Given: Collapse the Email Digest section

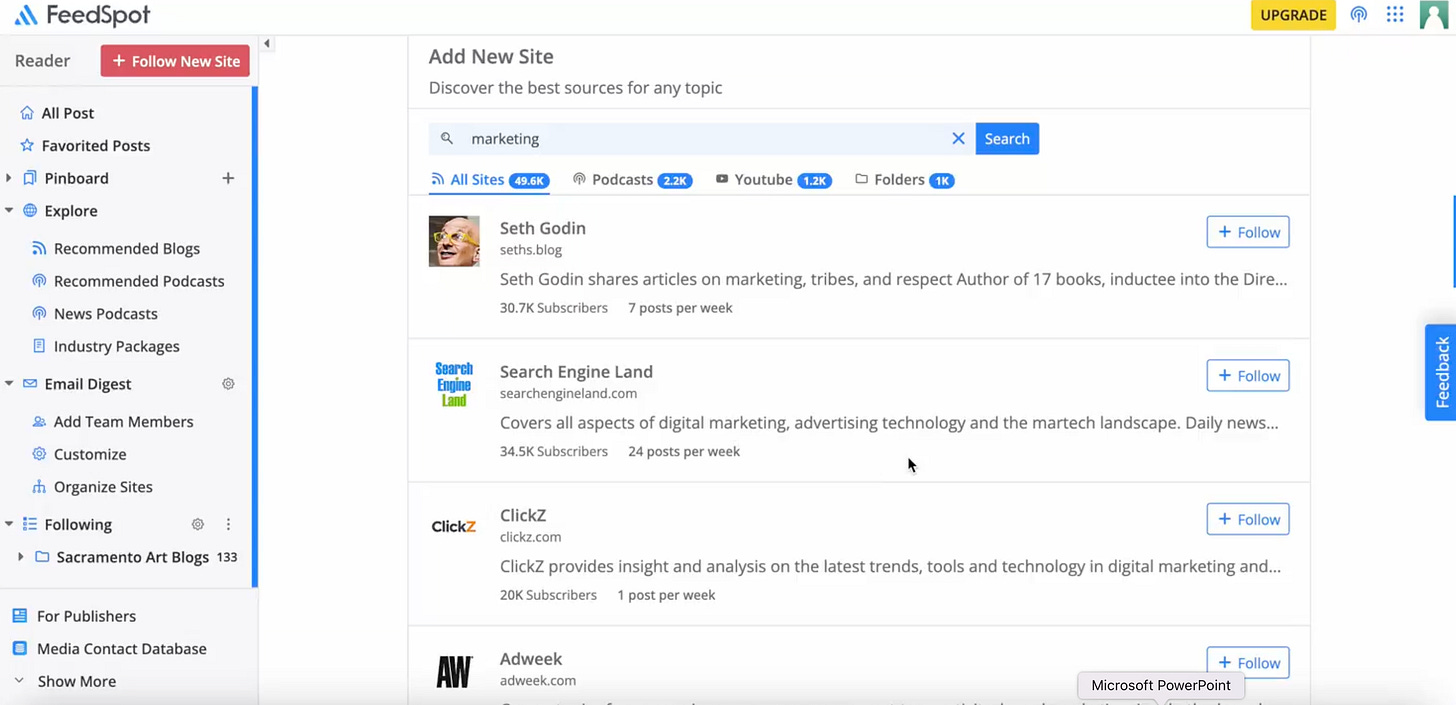Looking at the screenshot, I should tap(9, 384).
